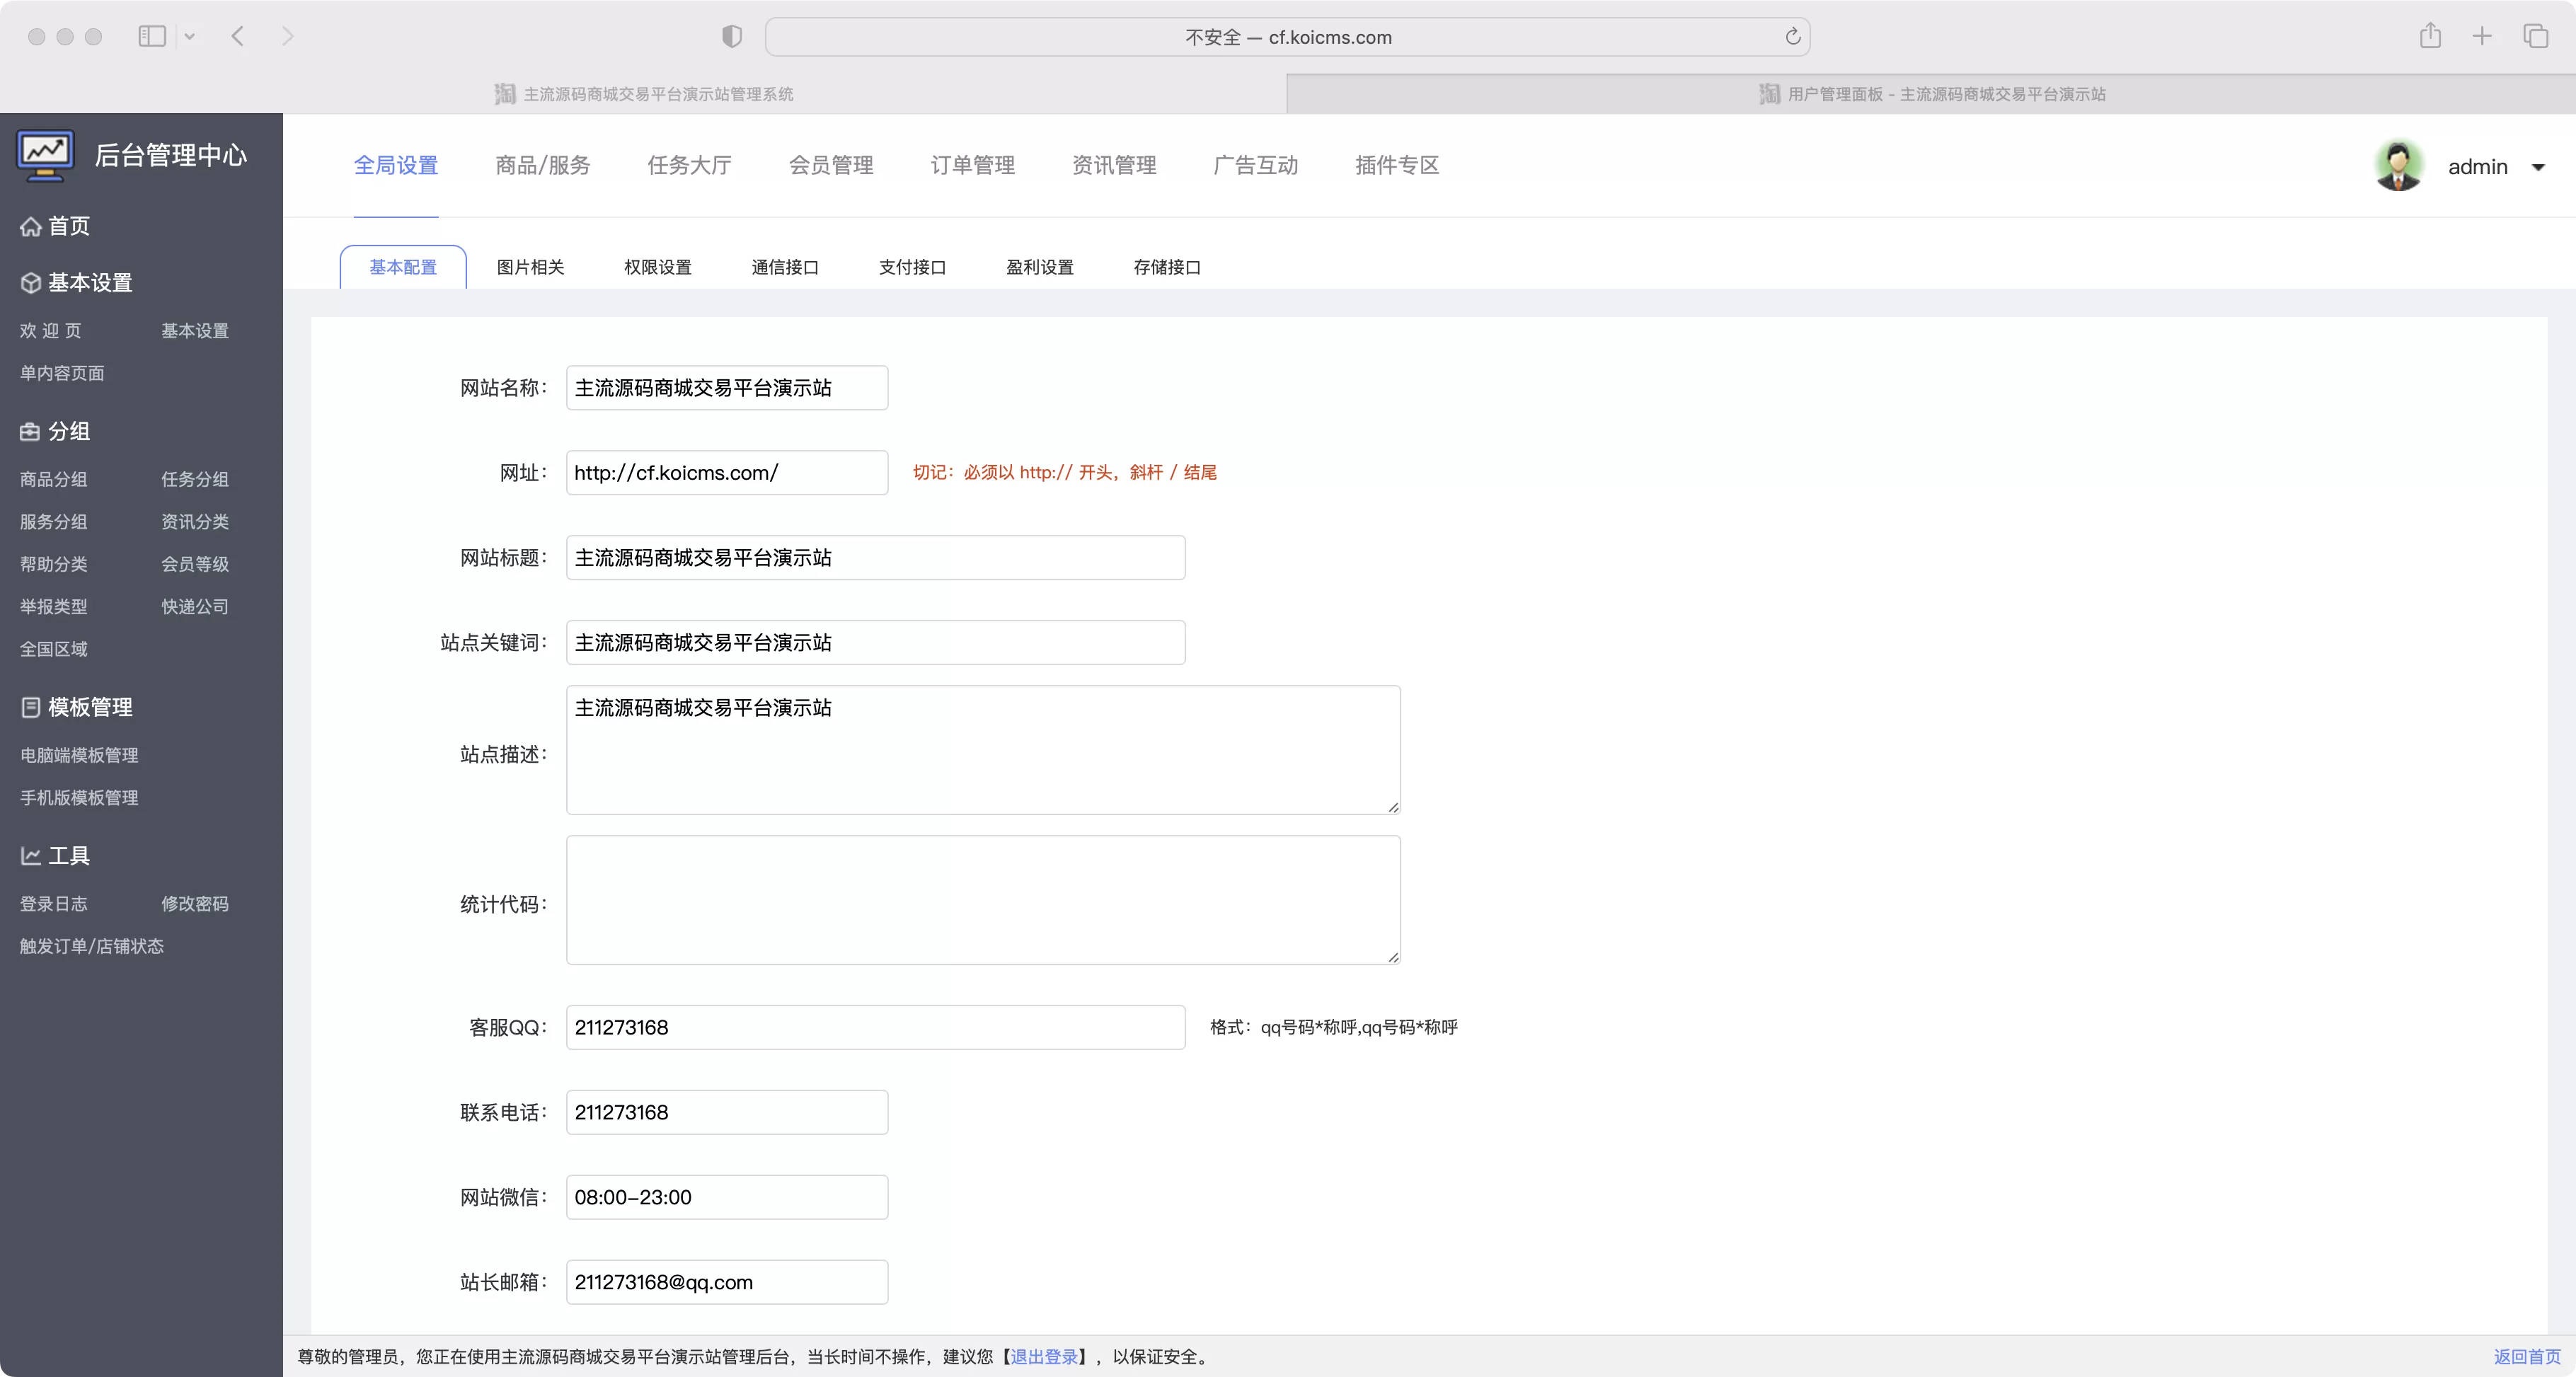Open 欢迎页 in the sidebar
This screenshot has width=2576, height=1377.
(x=51, y=331)
